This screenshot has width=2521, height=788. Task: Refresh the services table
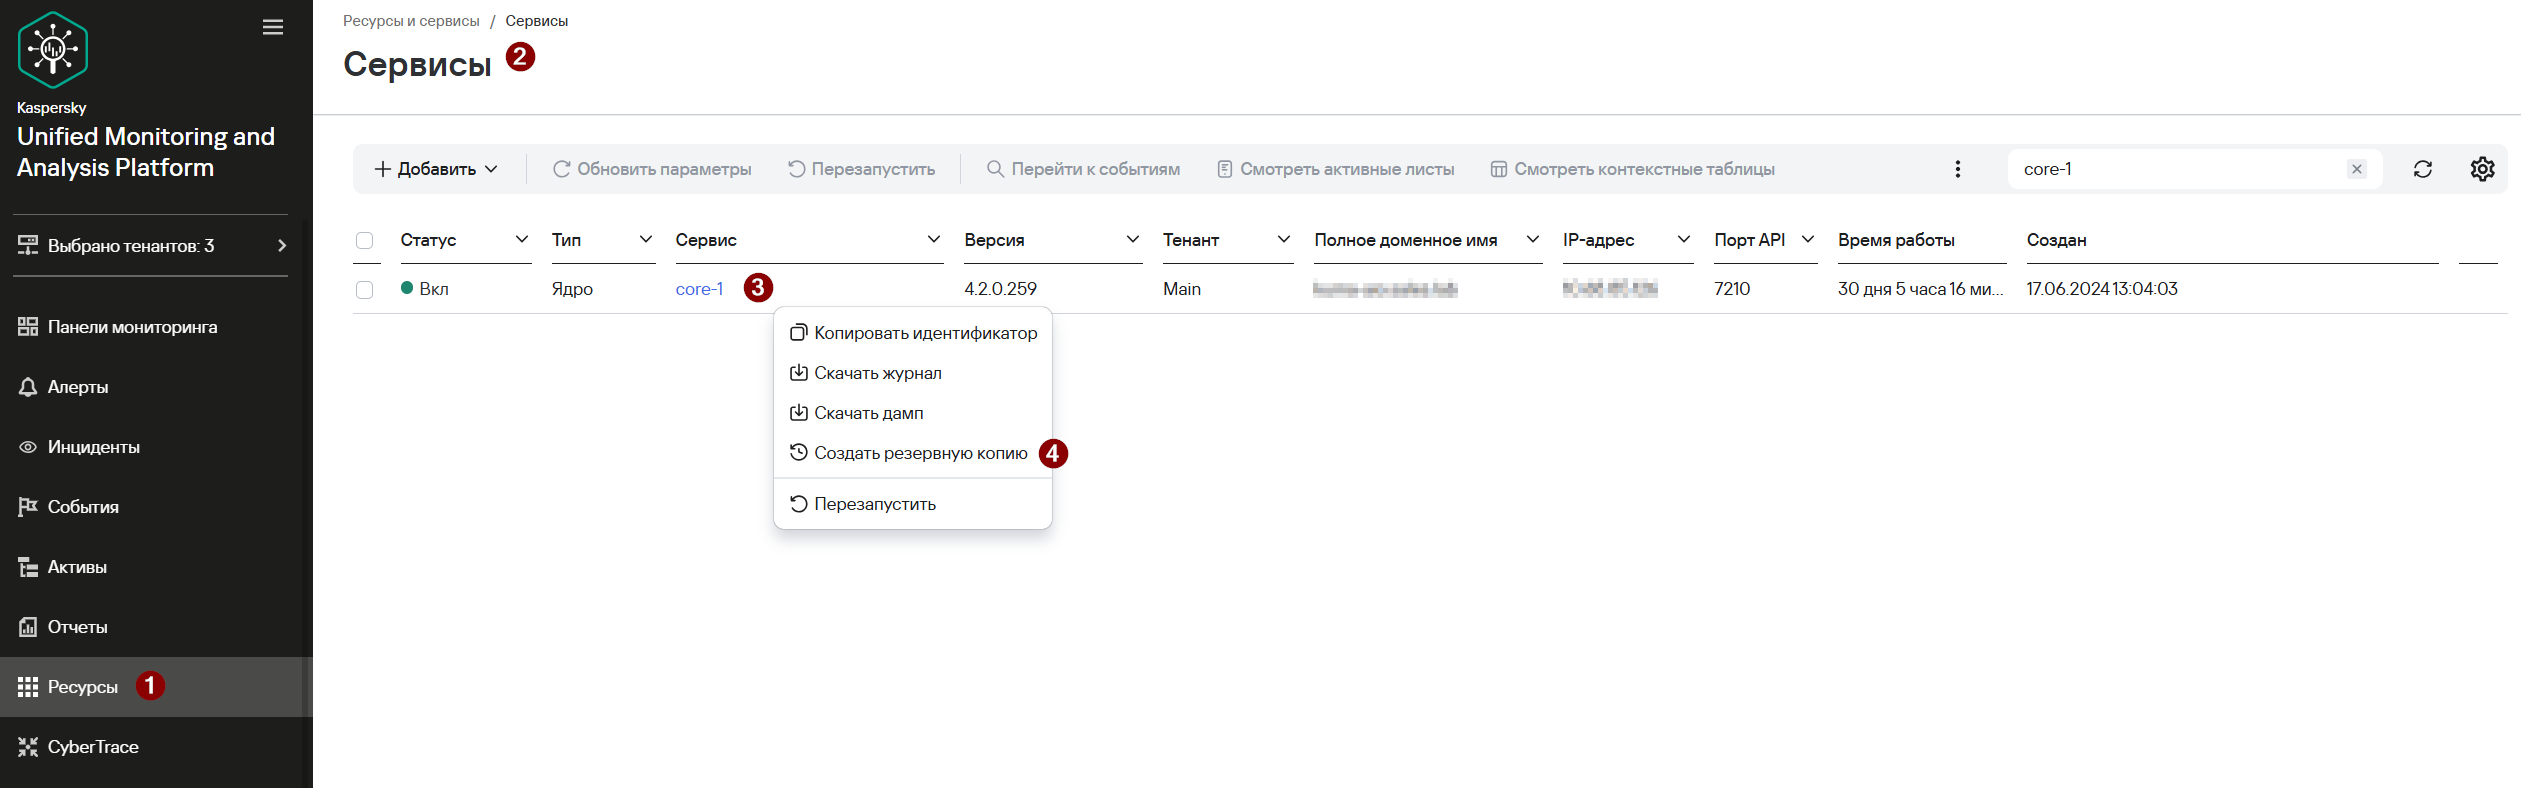pos(2423,169)
